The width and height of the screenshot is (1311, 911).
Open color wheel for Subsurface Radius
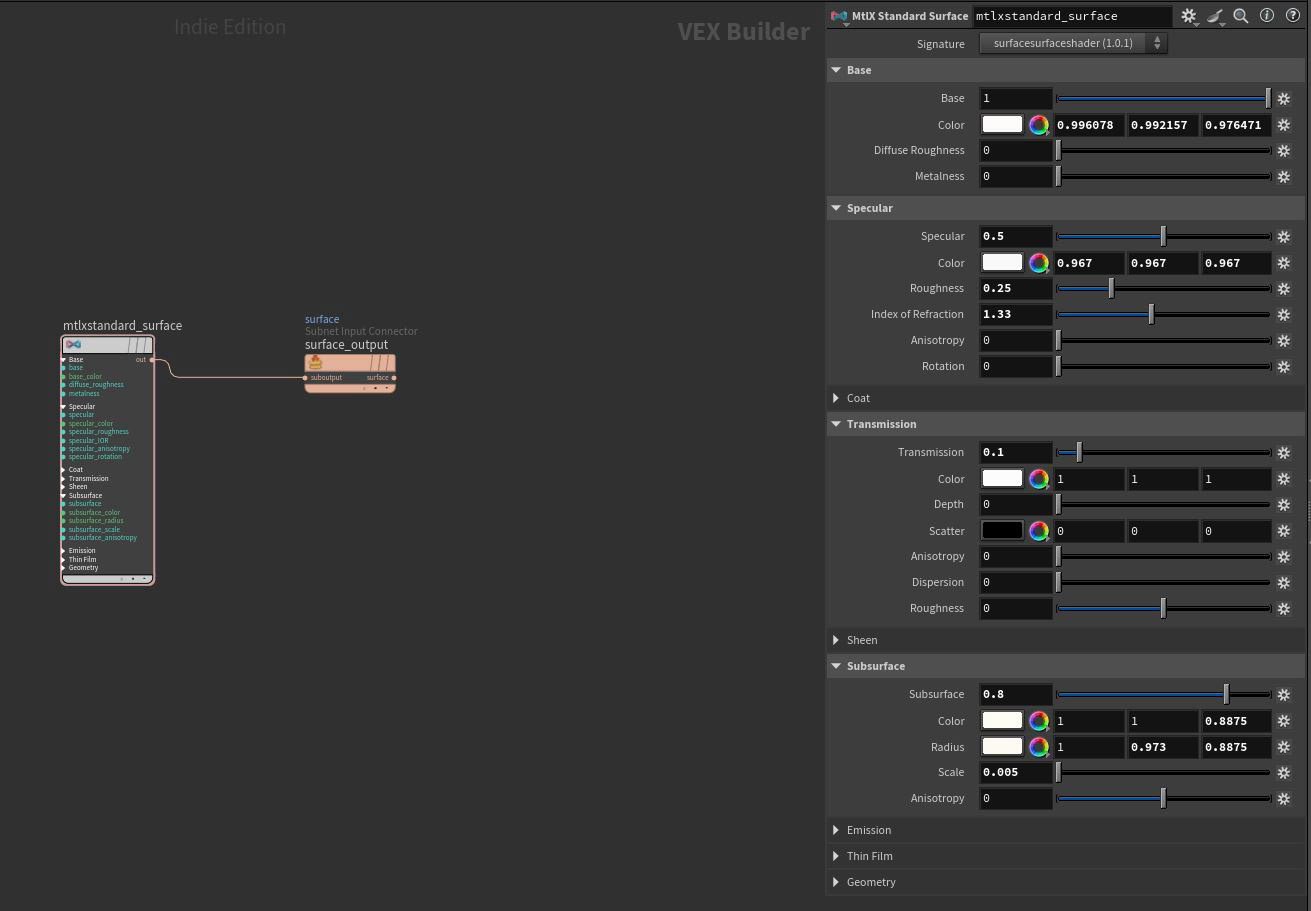[1039, 747]
